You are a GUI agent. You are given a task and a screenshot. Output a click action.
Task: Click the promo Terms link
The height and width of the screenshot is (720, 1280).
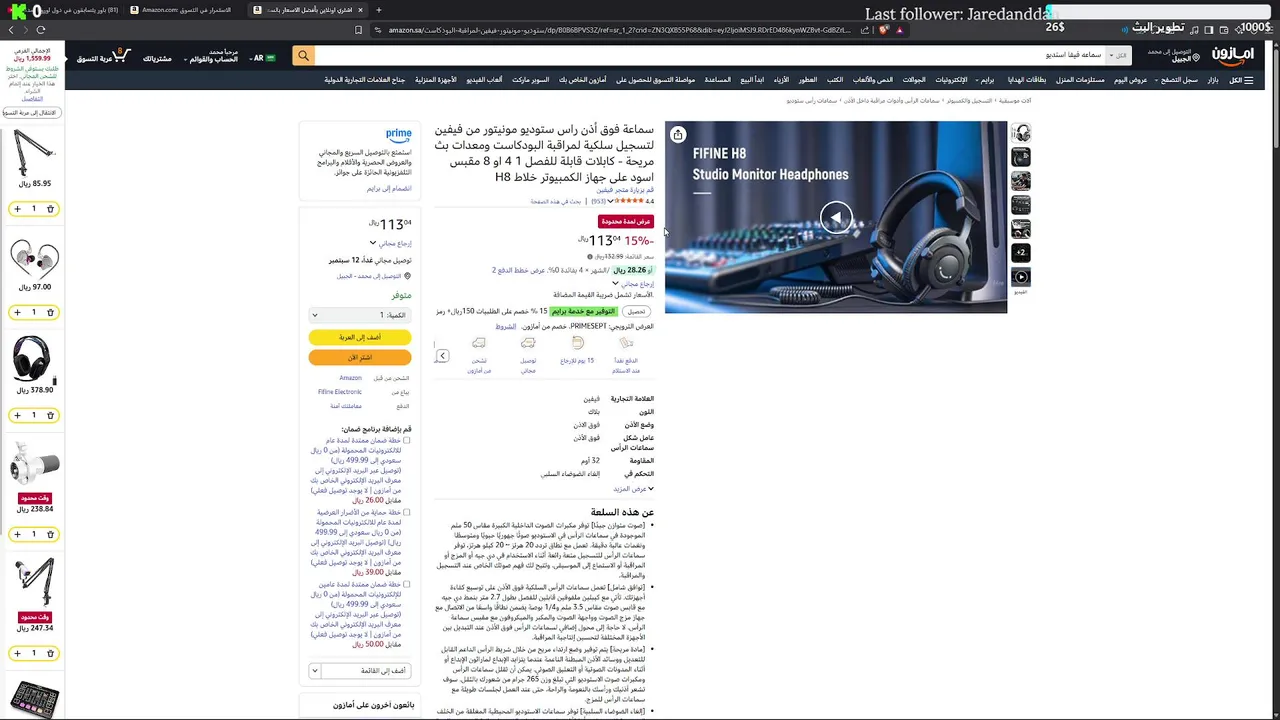click(506, 326)
